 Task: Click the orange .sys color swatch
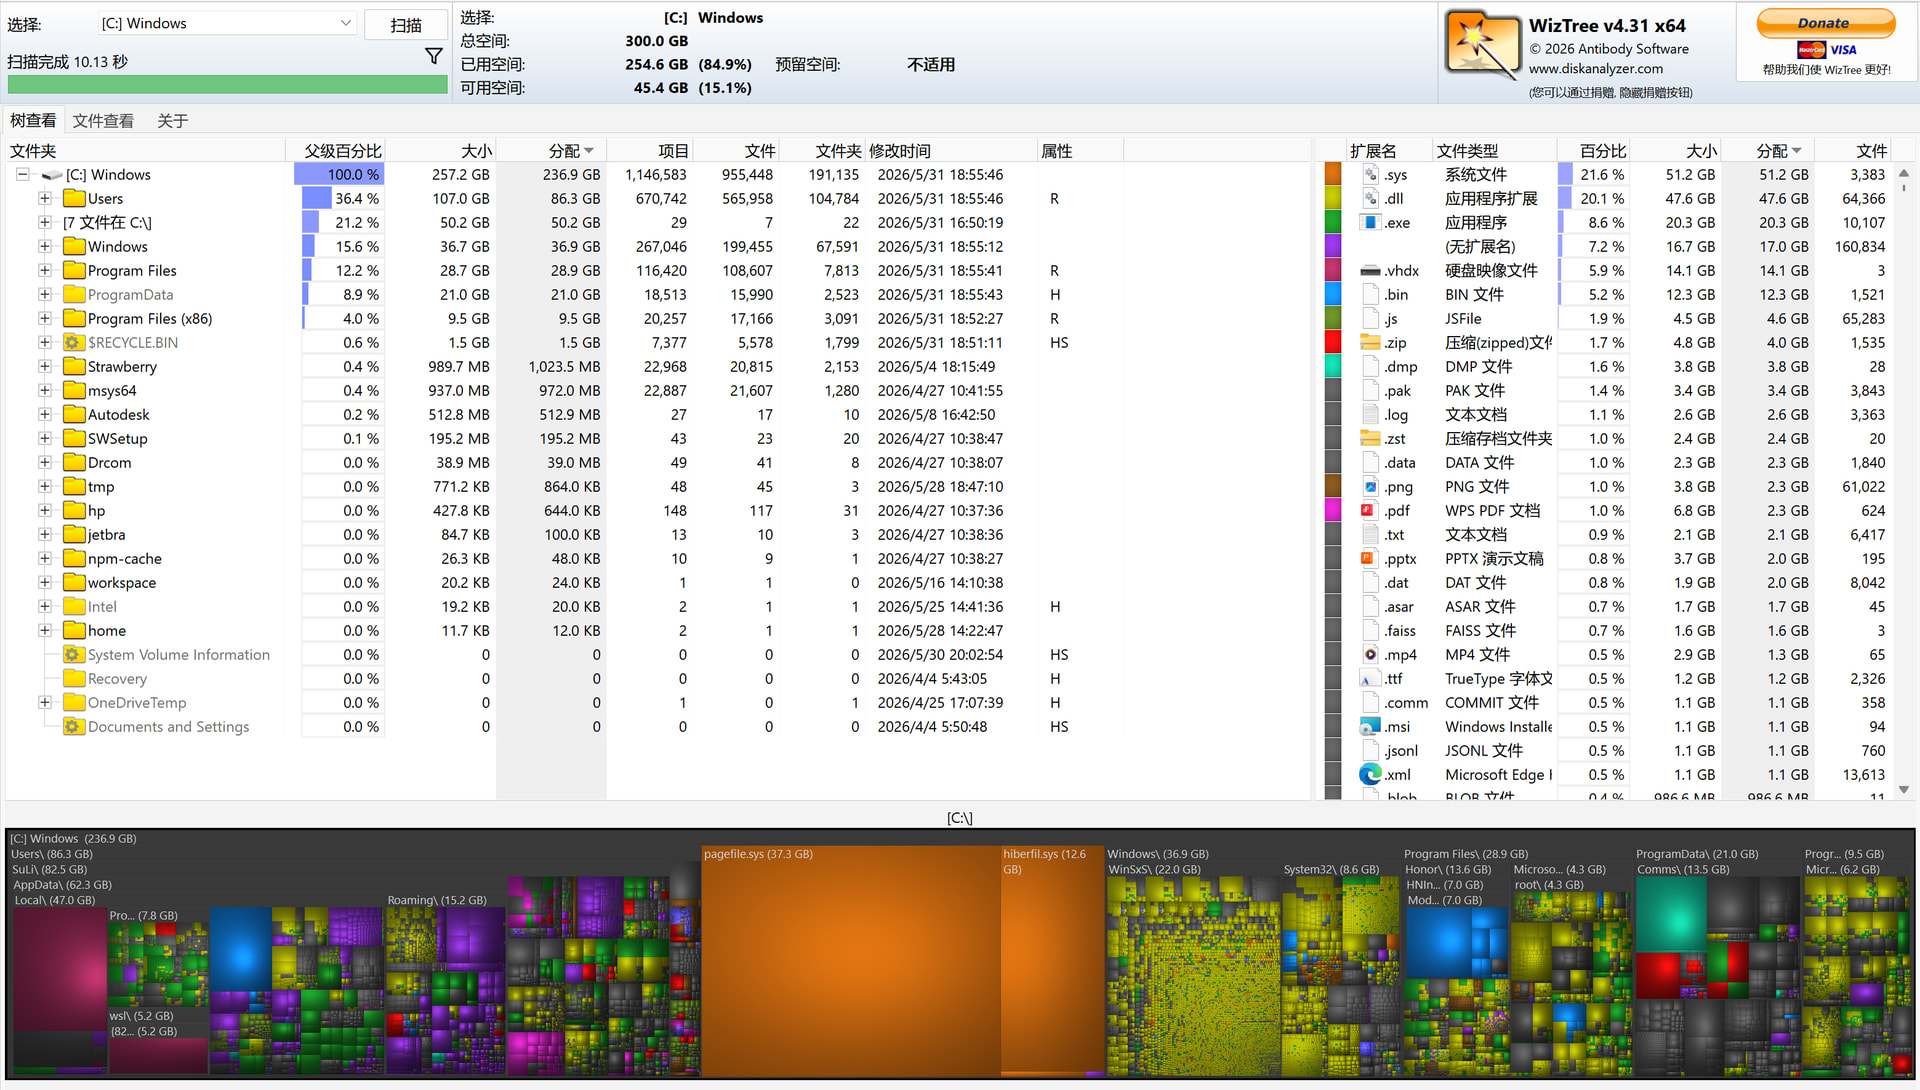[x=1333, y=174]
